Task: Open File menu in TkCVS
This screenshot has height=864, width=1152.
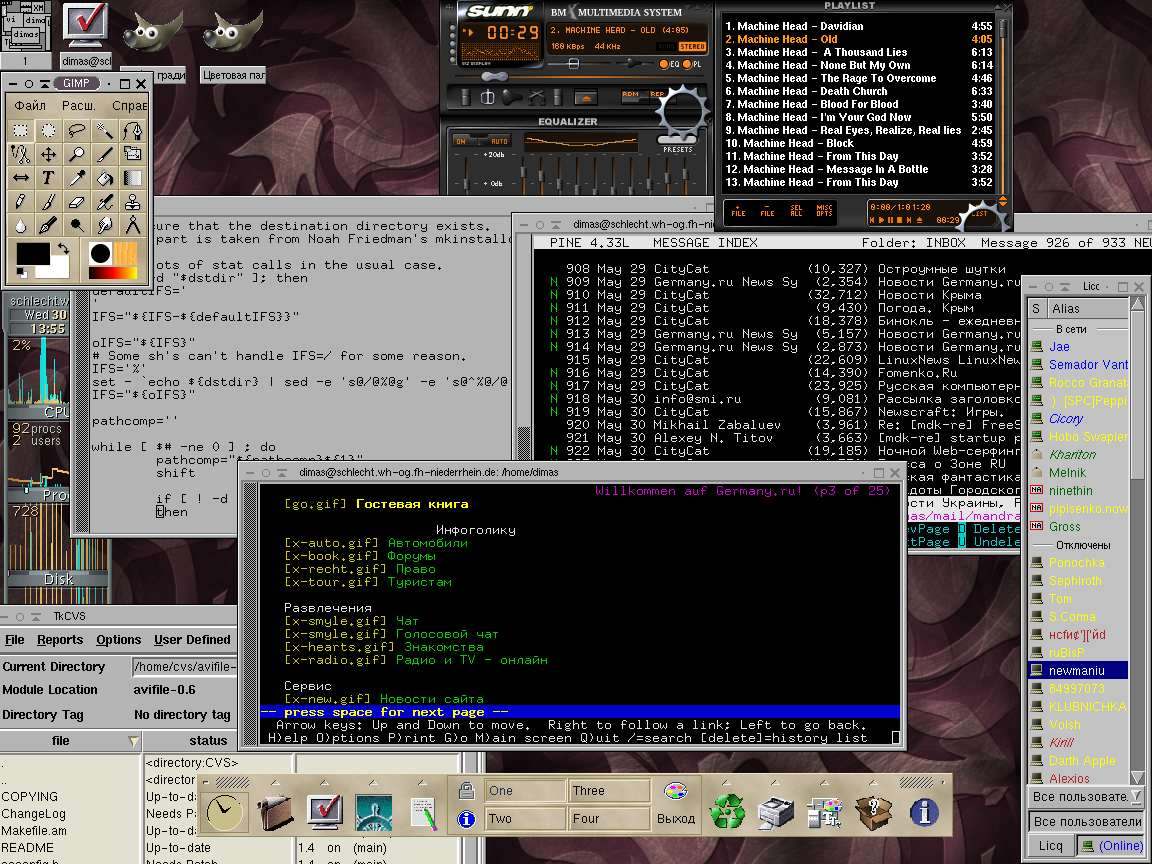Action: [15, 640]
